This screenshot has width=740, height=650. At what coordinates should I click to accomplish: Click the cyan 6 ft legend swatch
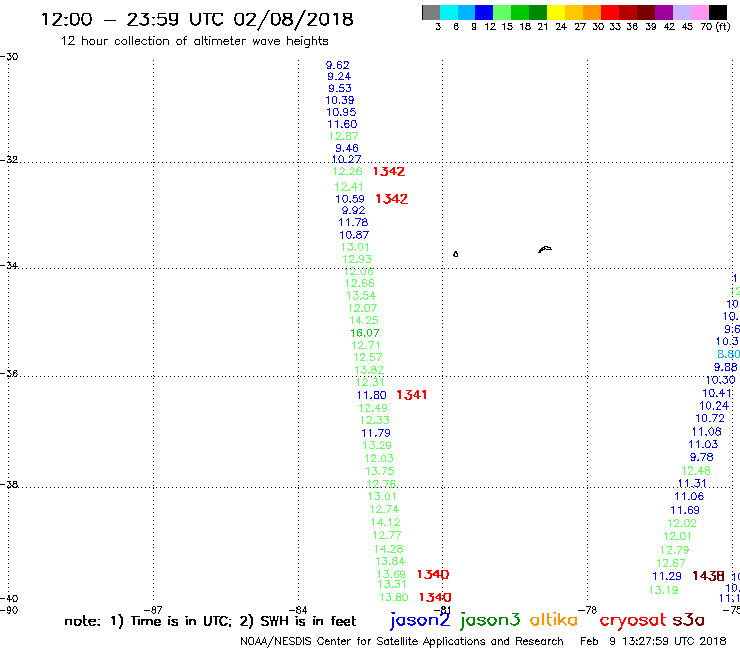point(449,12)
